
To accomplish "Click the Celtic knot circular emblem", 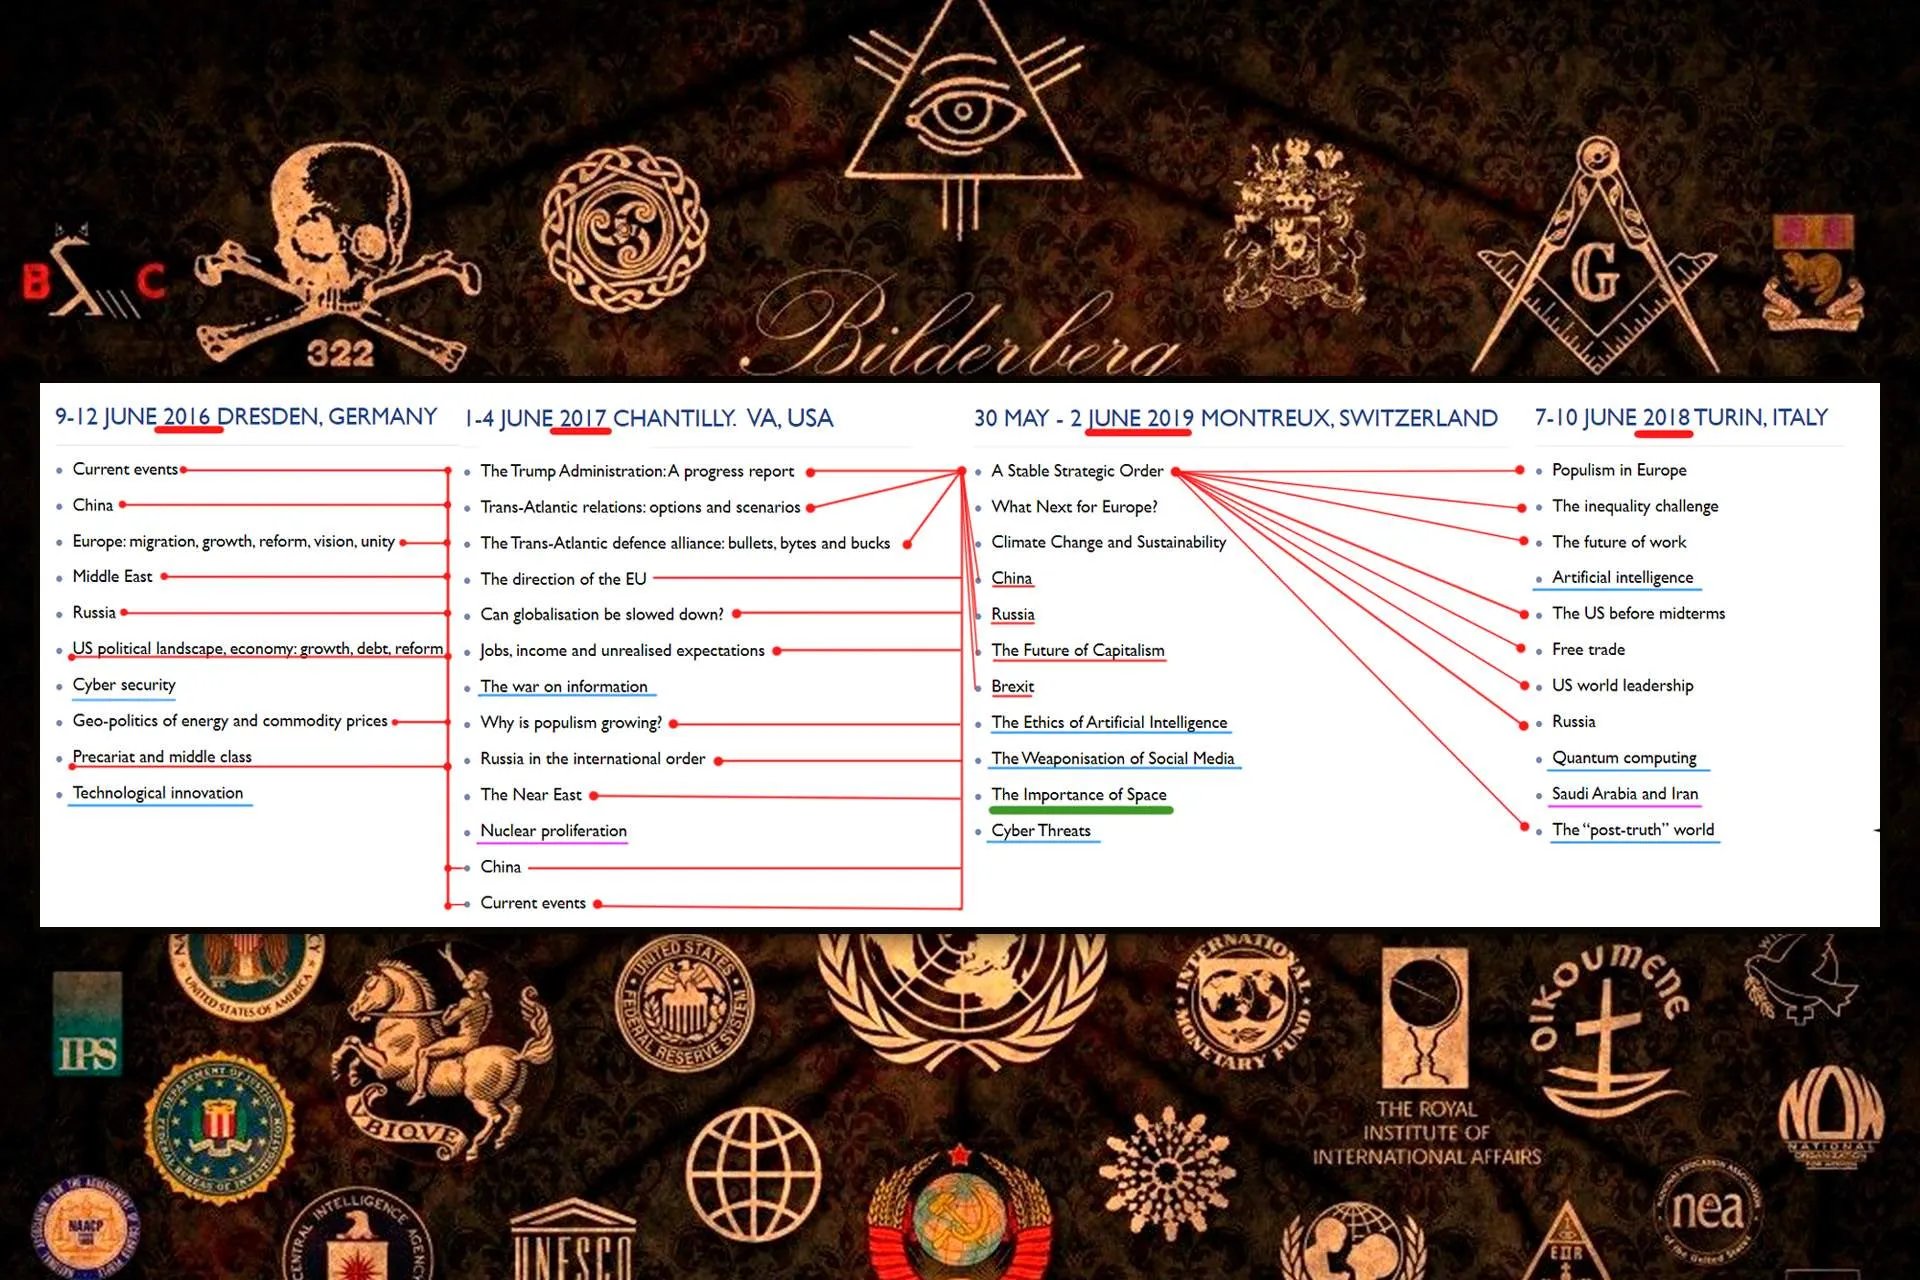I will 624,230.
